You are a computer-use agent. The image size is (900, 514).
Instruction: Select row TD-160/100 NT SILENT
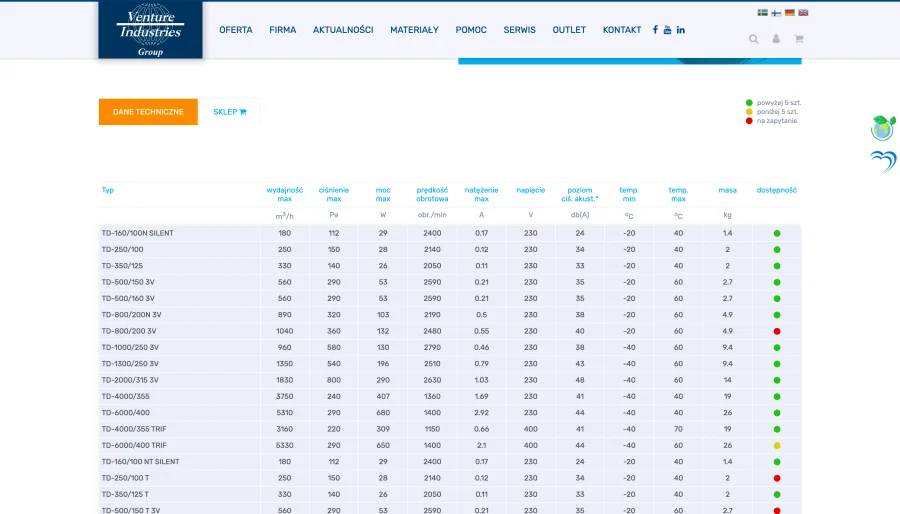(449, 462)
